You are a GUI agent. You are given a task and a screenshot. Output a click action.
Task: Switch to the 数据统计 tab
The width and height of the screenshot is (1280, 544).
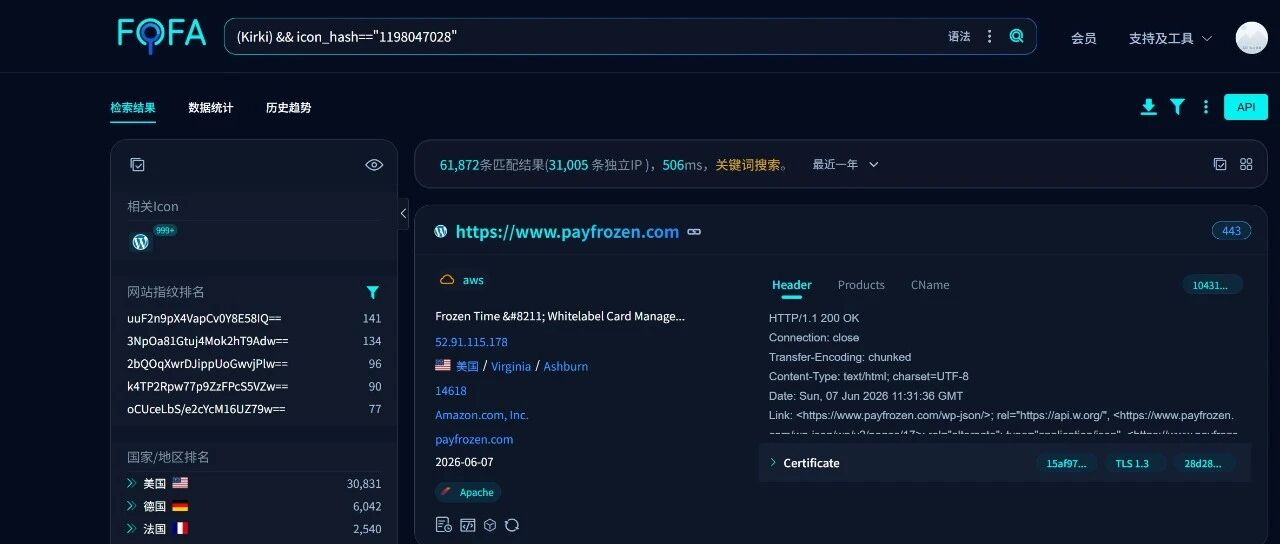point(211,108)
